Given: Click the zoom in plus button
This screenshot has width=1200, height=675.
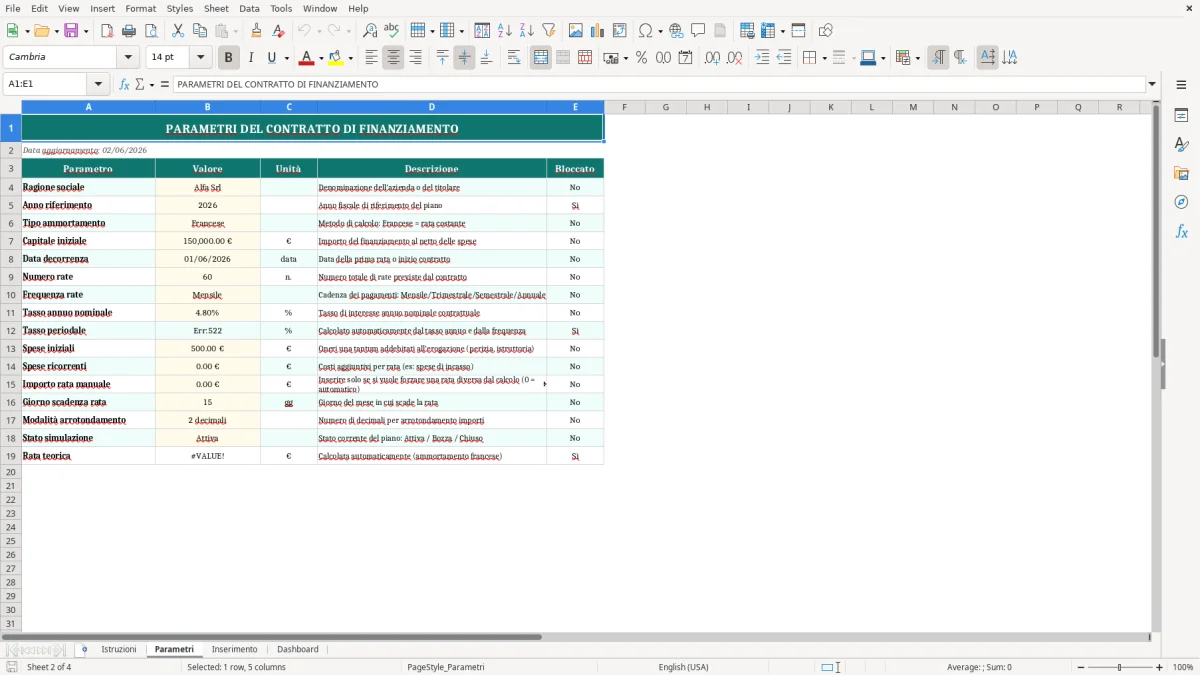Looking at the screenshot, I should (1160, 667).
